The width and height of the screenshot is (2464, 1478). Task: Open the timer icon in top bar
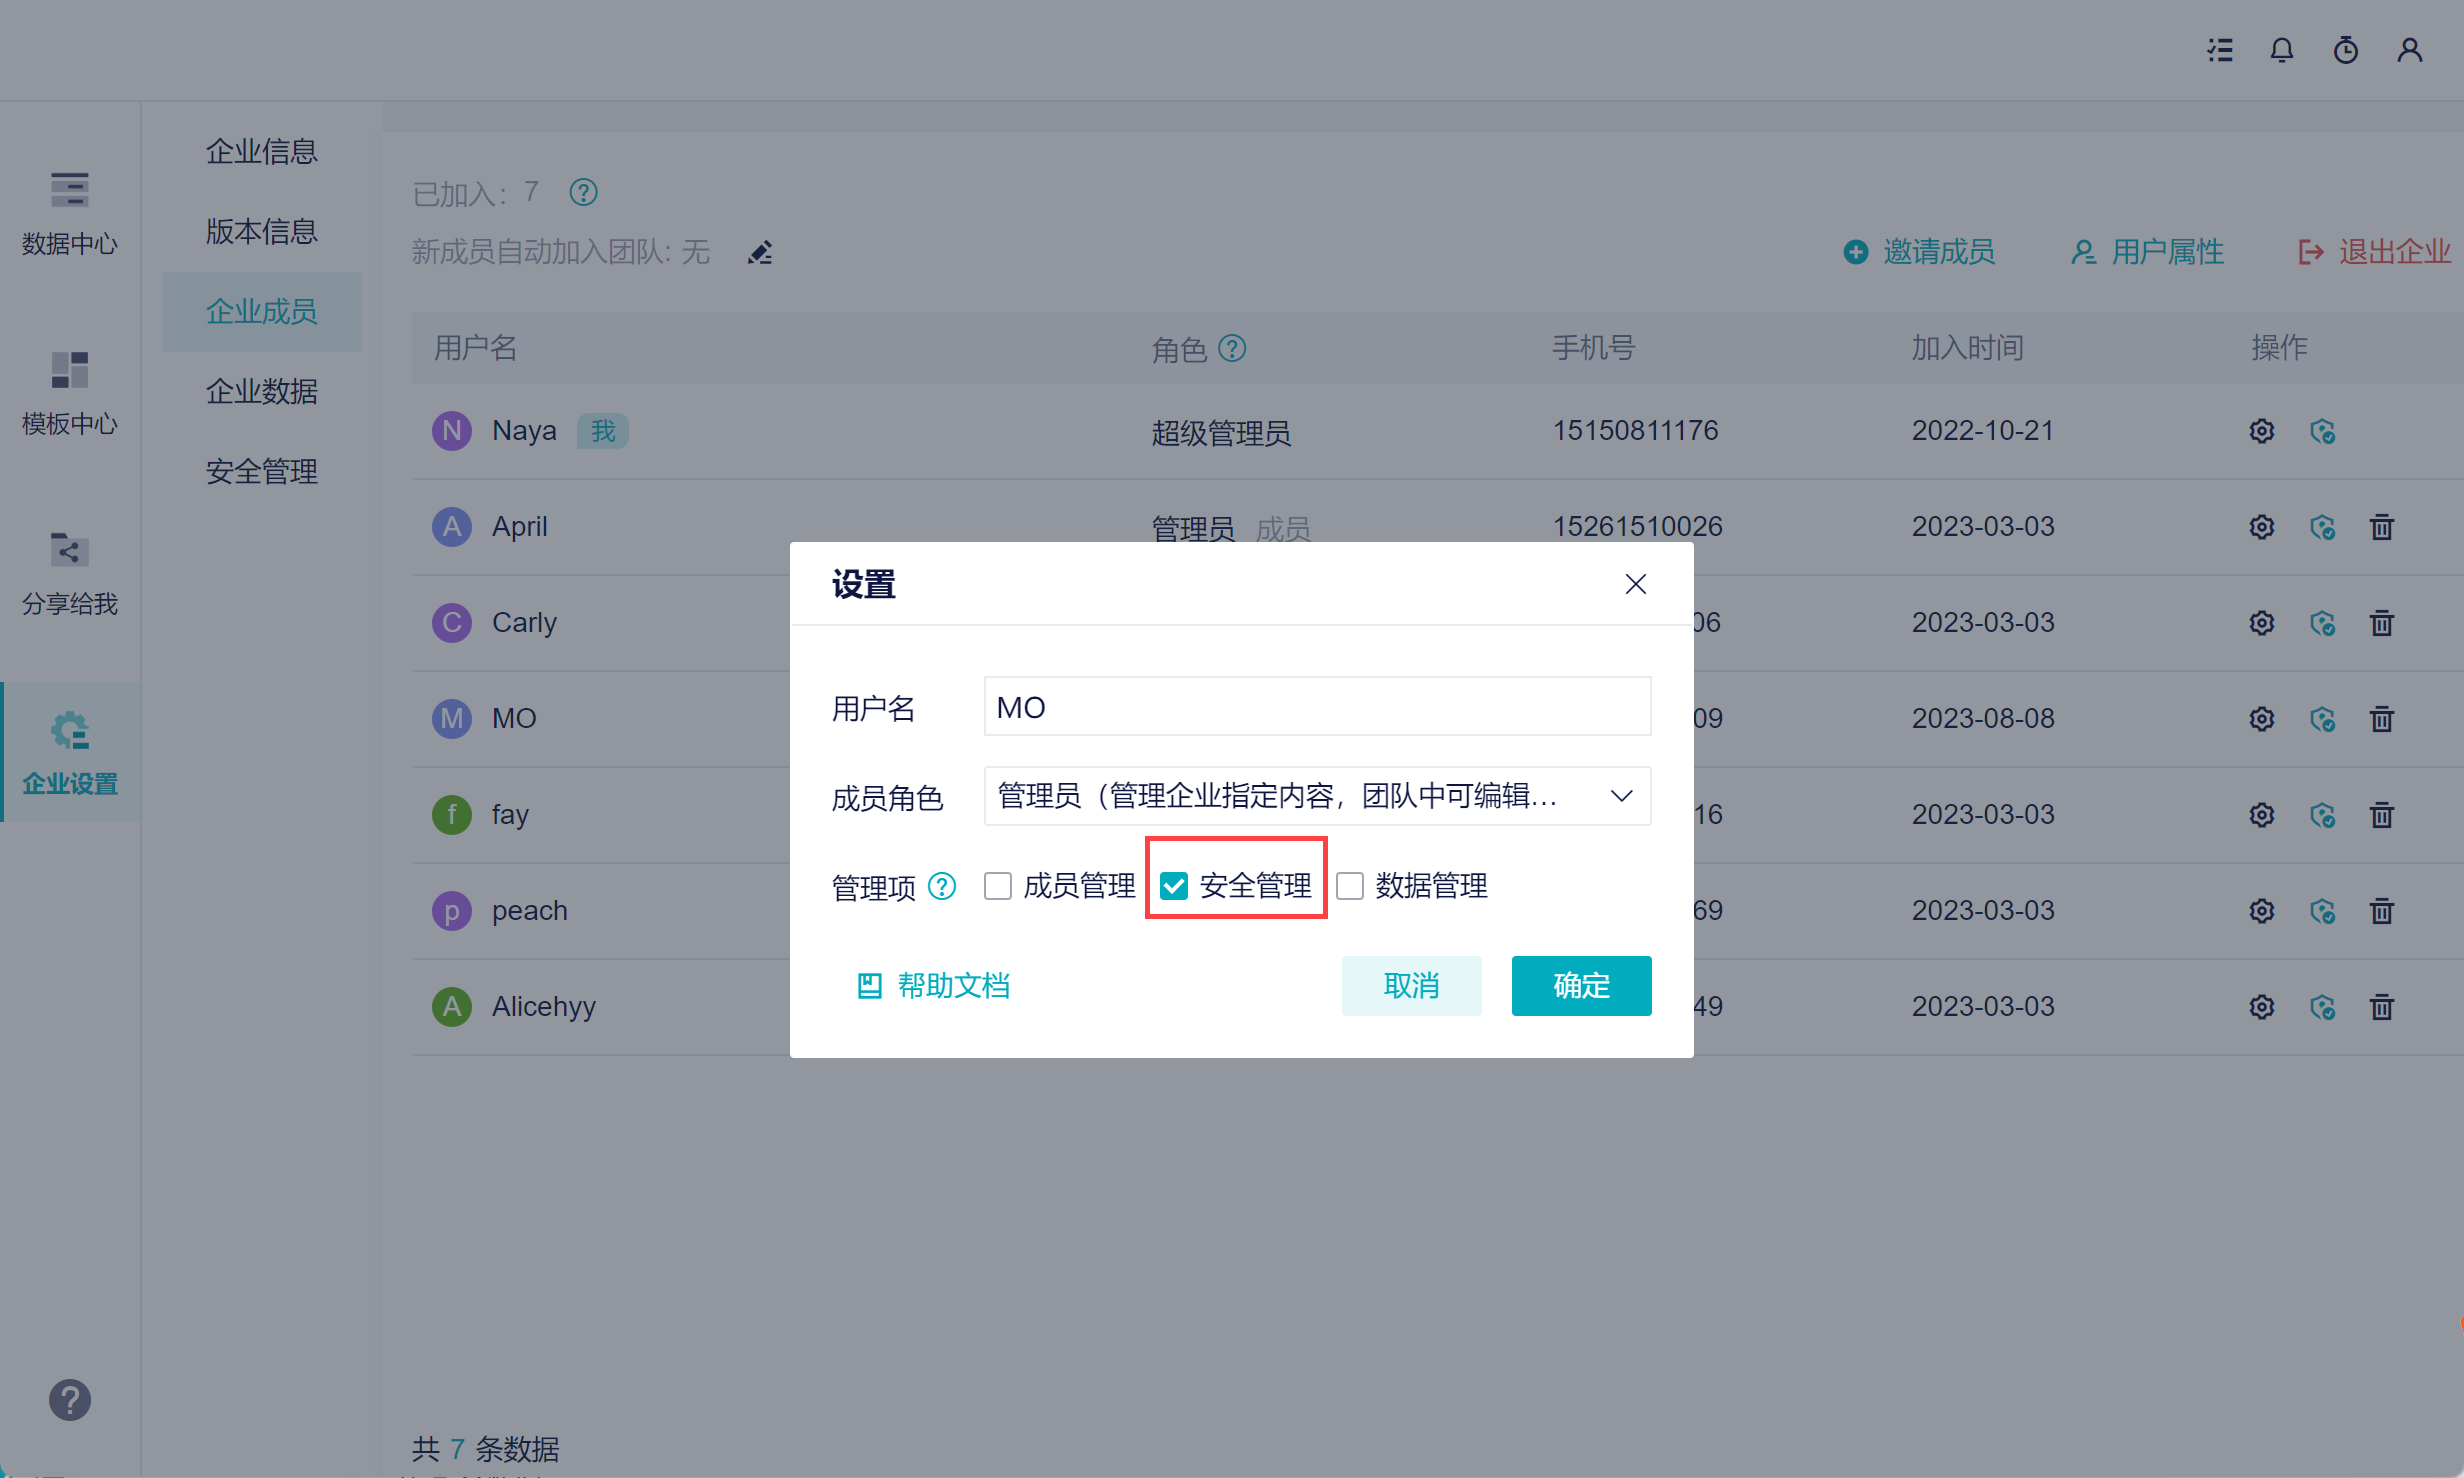(2345, 50)
